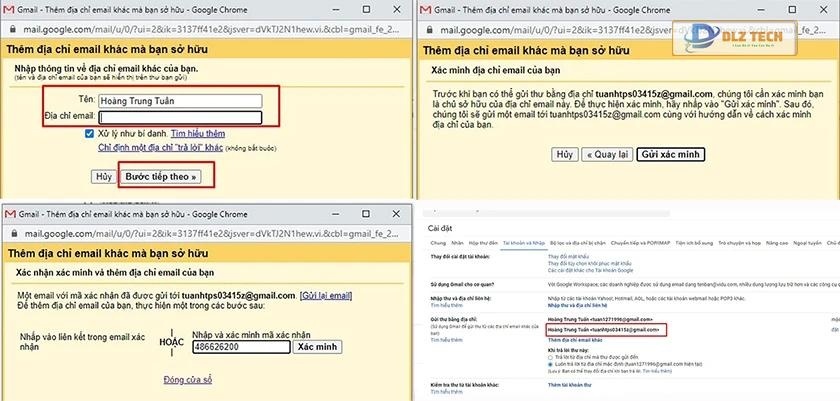Screen dimensions: 840x401
Task: Click lock icon in the name entry window
Action: pos(10,30)
